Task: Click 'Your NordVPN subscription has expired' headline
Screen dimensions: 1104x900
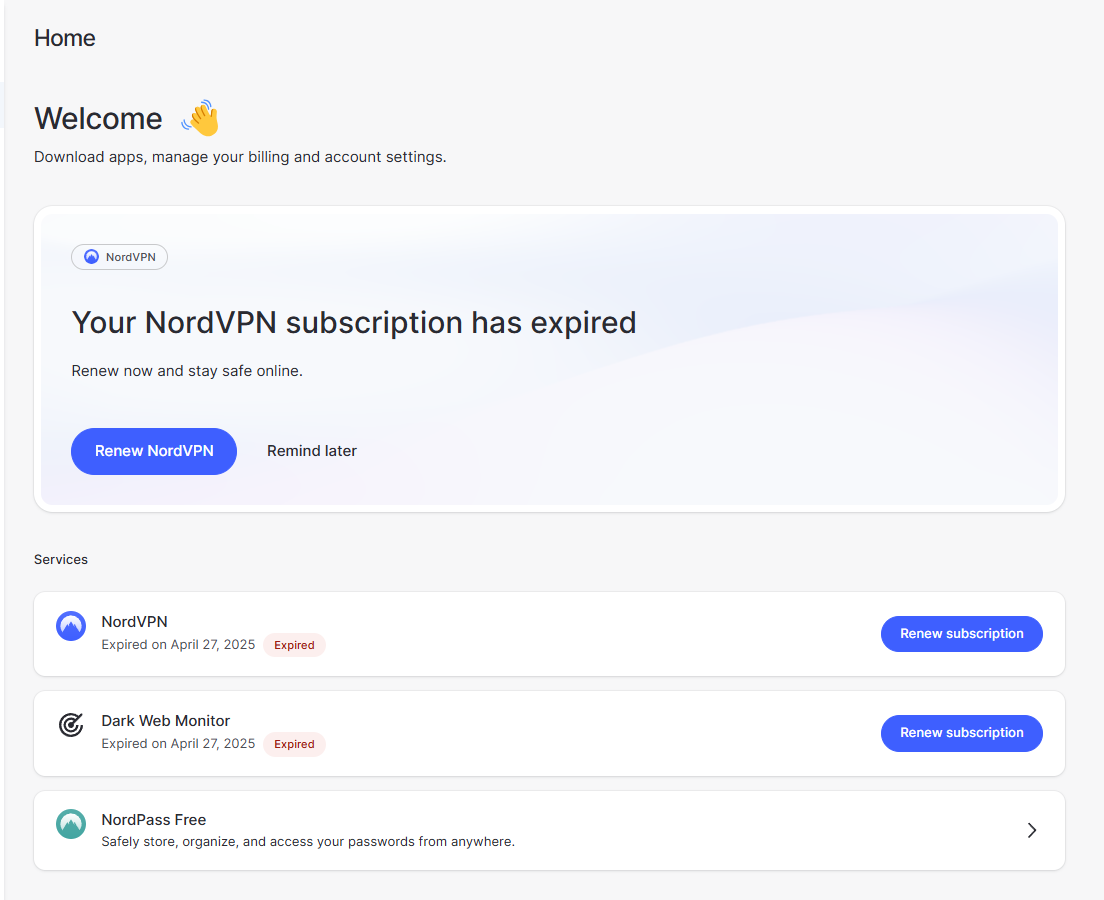Action: click(354, 323)
